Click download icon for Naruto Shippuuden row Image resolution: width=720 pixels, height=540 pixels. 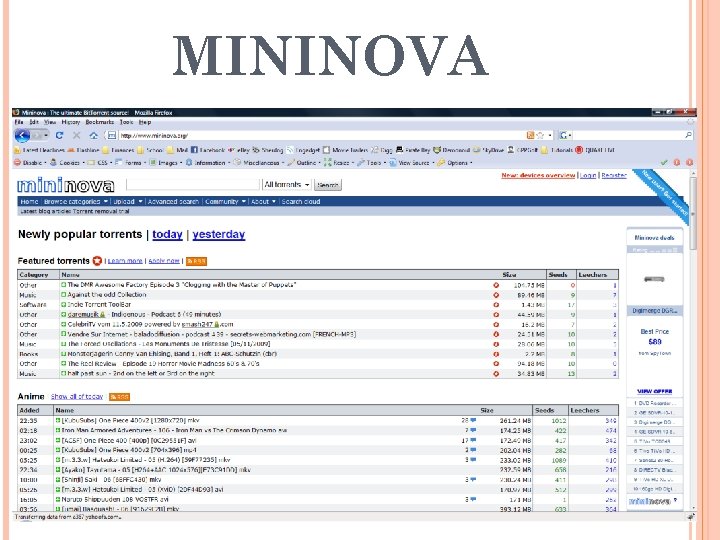pos(58,499)
